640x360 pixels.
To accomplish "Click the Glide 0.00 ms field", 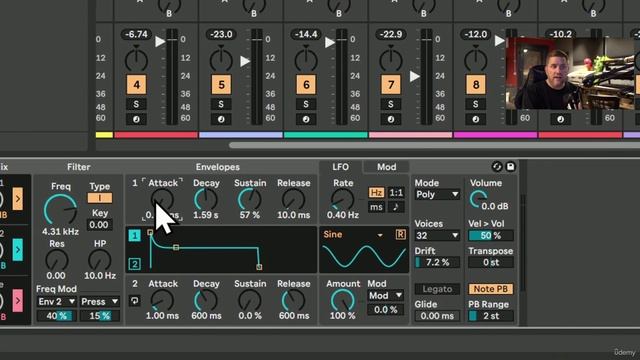I will point(437,316).
